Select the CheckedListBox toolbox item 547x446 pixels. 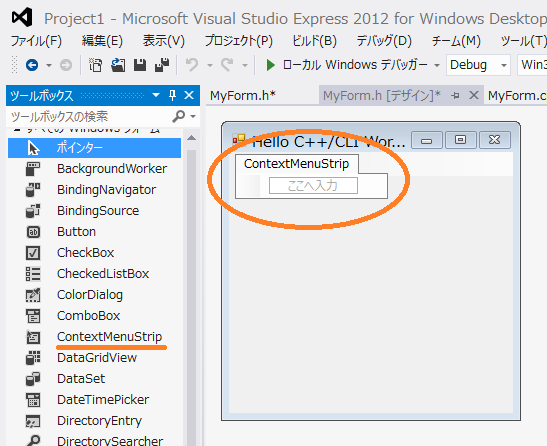pyautogui.click(x=95, y=274)
